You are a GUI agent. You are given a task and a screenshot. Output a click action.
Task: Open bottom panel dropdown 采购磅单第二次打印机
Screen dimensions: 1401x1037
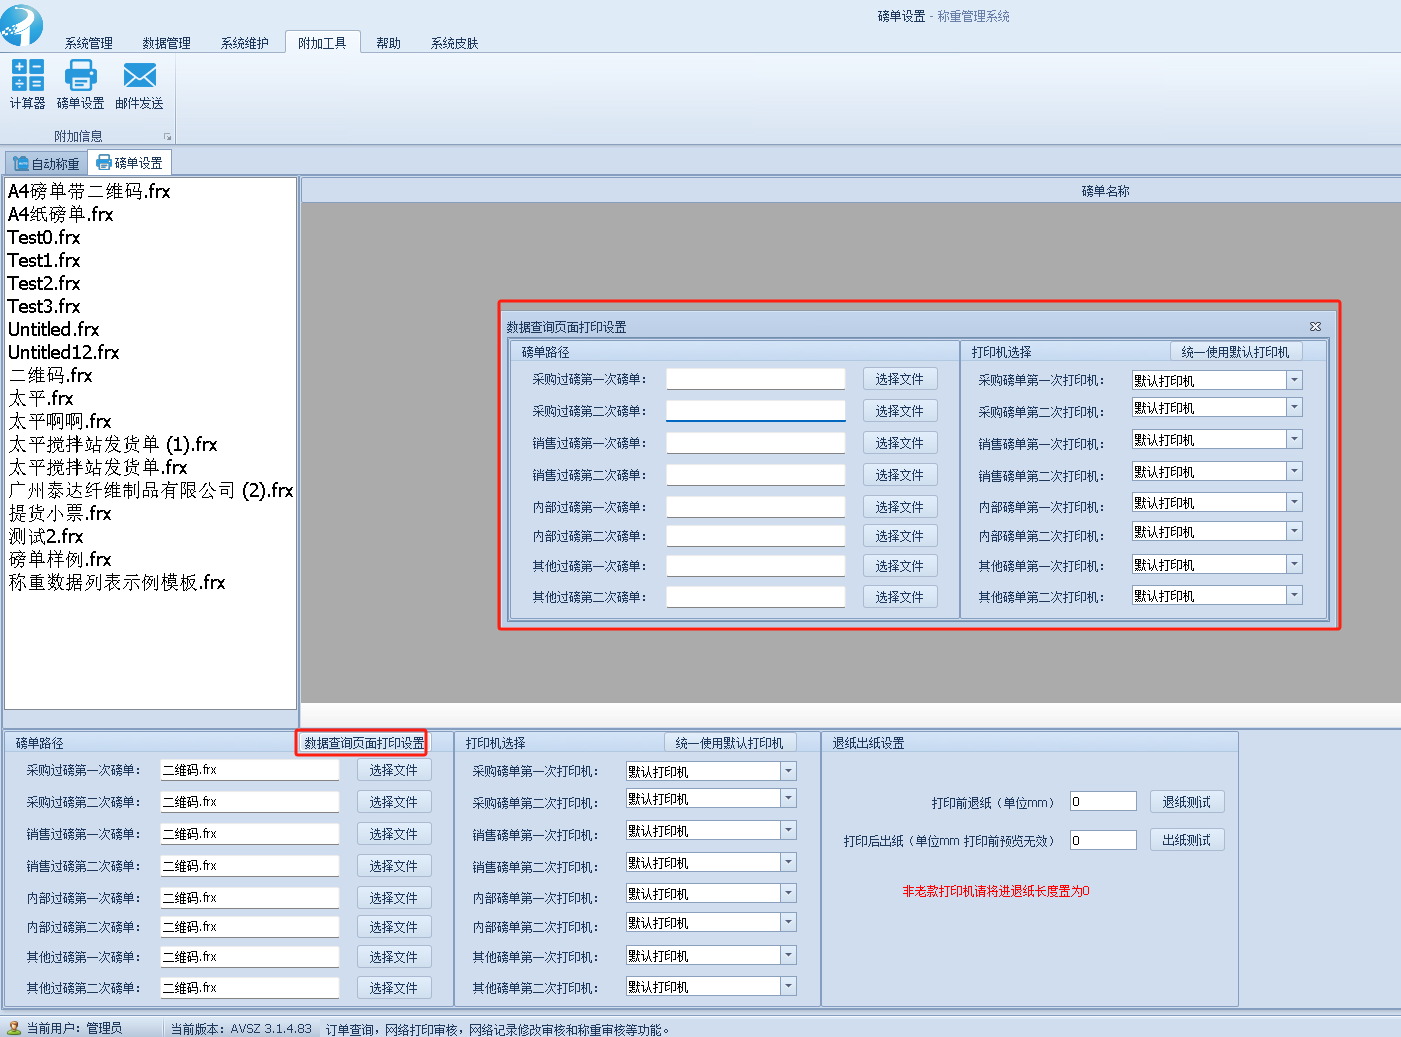coord(788,798)
